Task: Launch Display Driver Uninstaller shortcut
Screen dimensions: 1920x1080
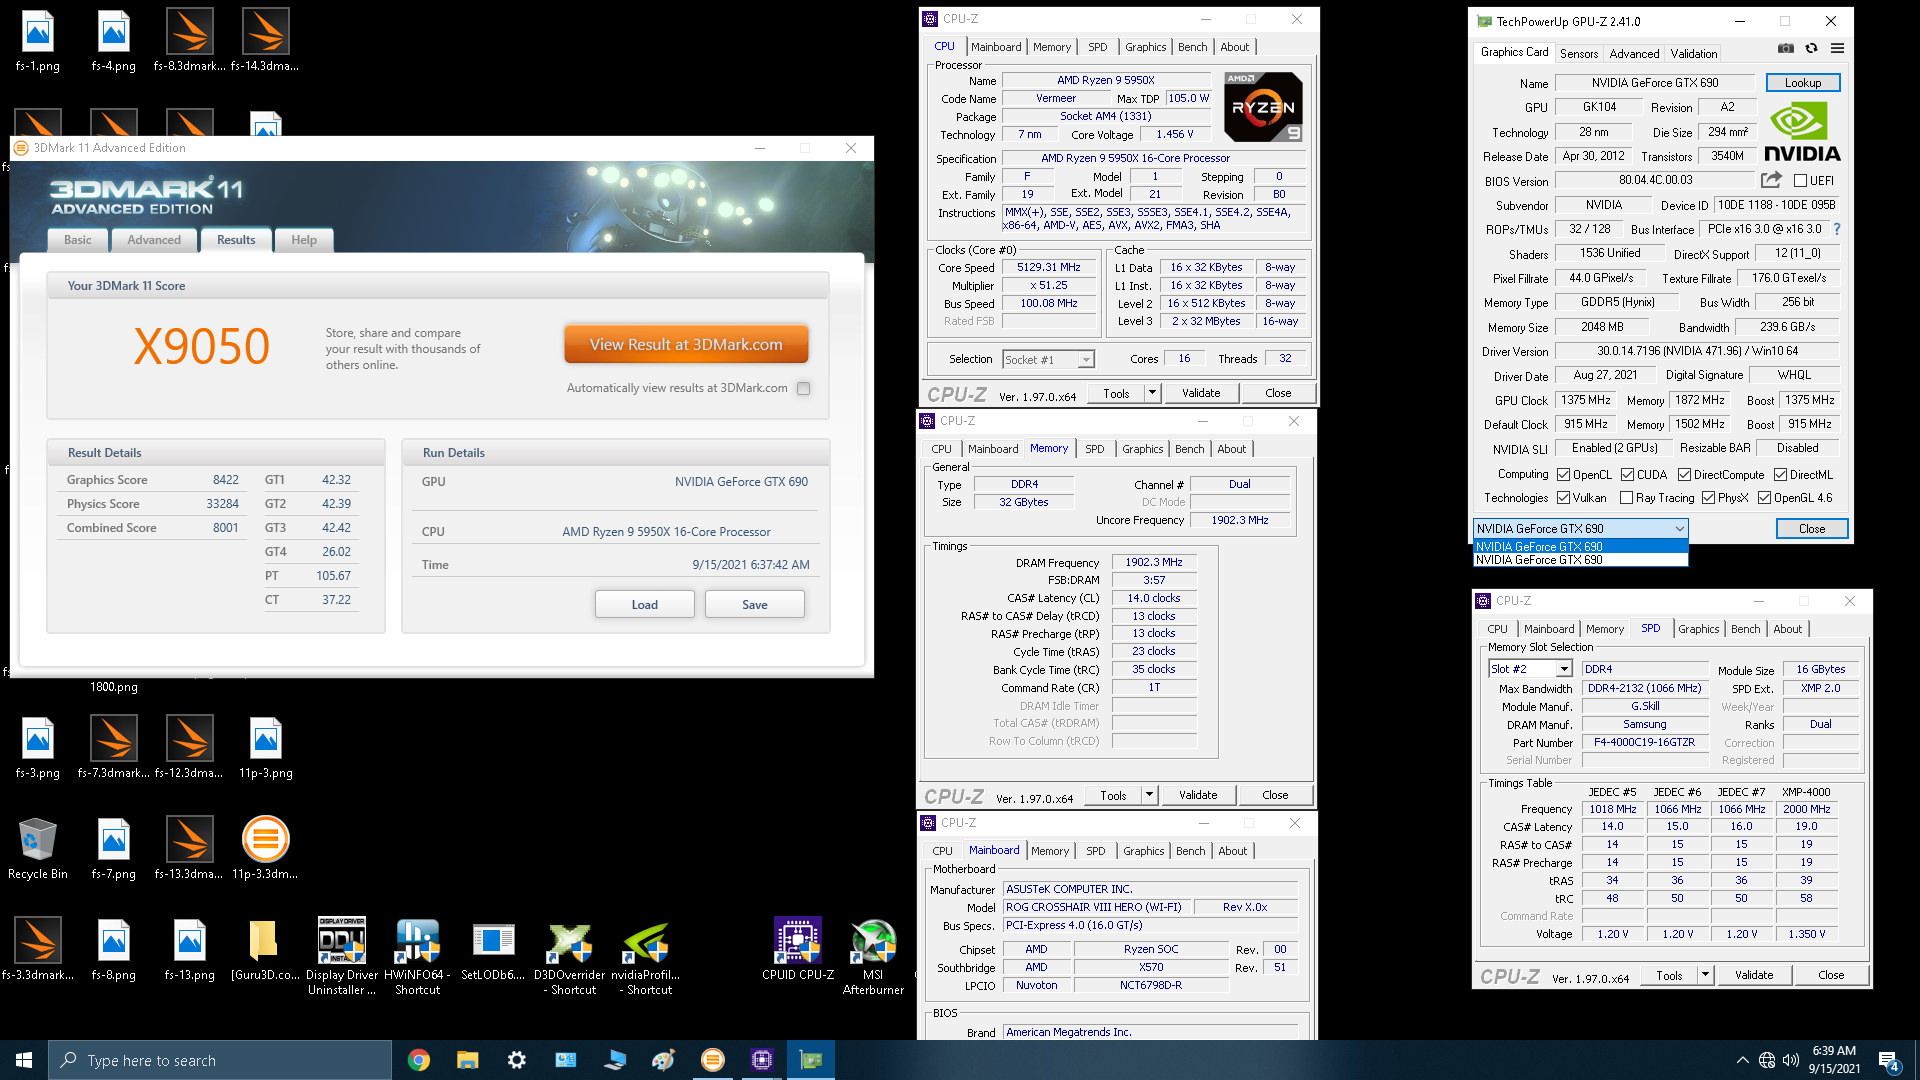Action: [342, 956]
